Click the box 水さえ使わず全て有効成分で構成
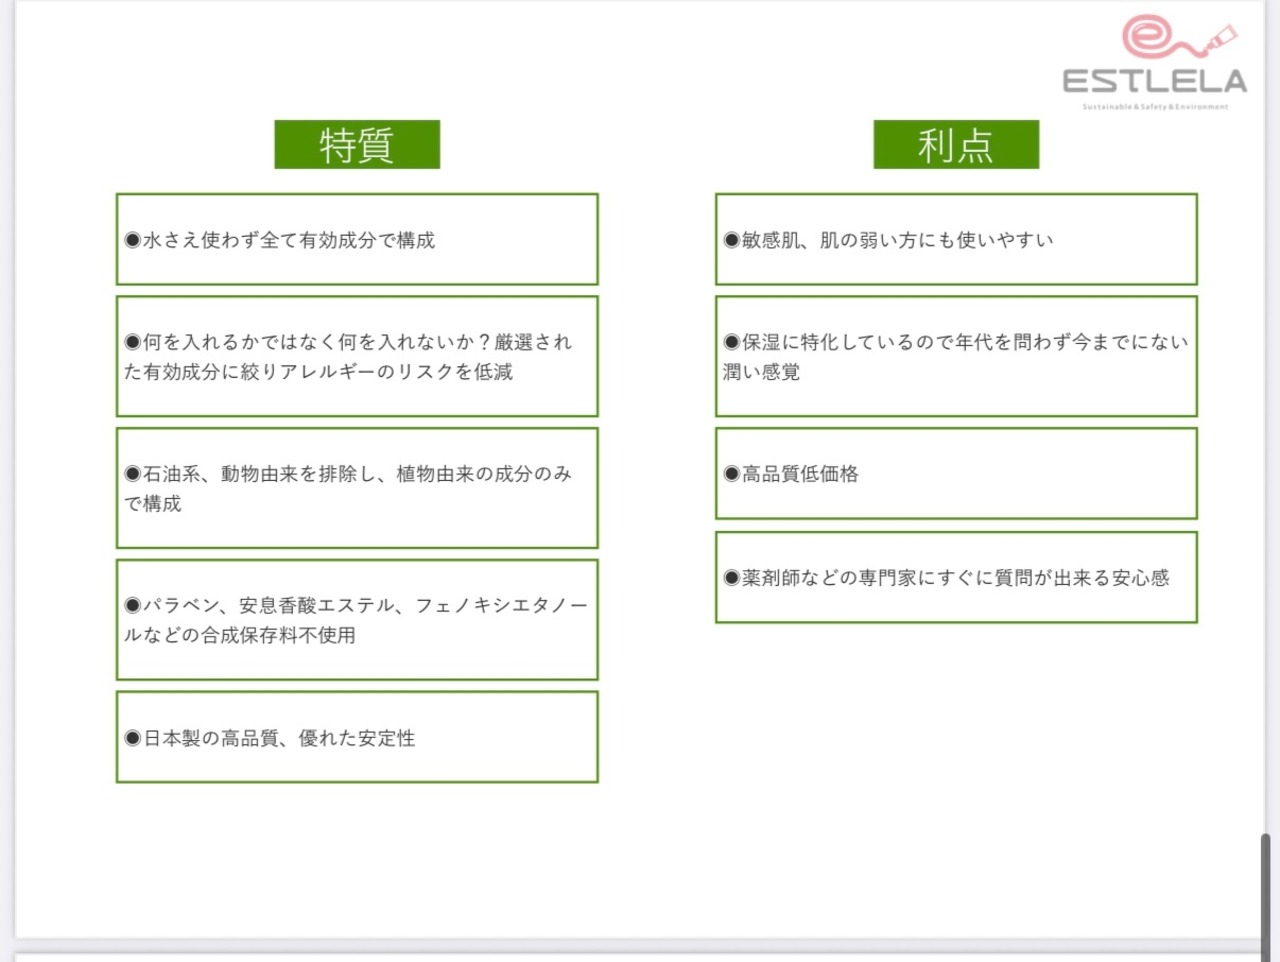 [x=357, y=239]
